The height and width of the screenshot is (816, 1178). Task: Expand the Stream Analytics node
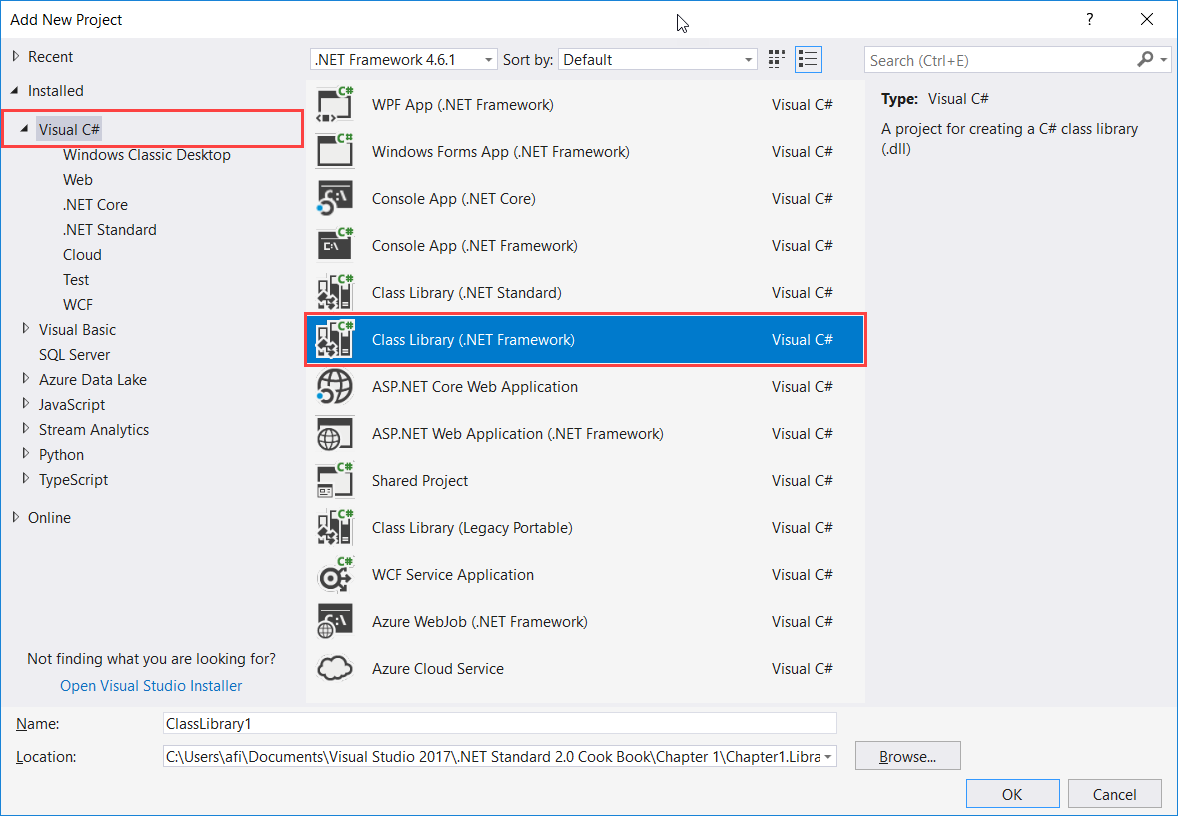(x=26, y=428)
